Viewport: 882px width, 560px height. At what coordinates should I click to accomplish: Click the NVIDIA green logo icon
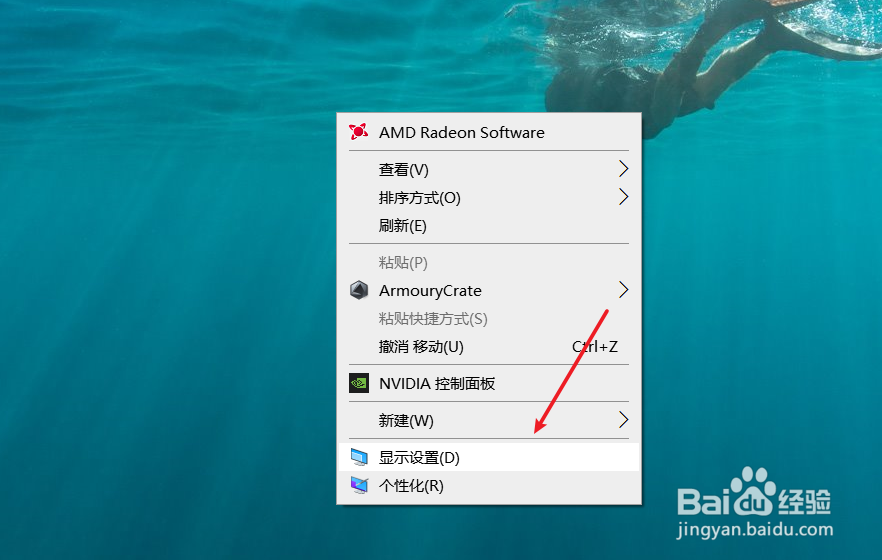359,383
